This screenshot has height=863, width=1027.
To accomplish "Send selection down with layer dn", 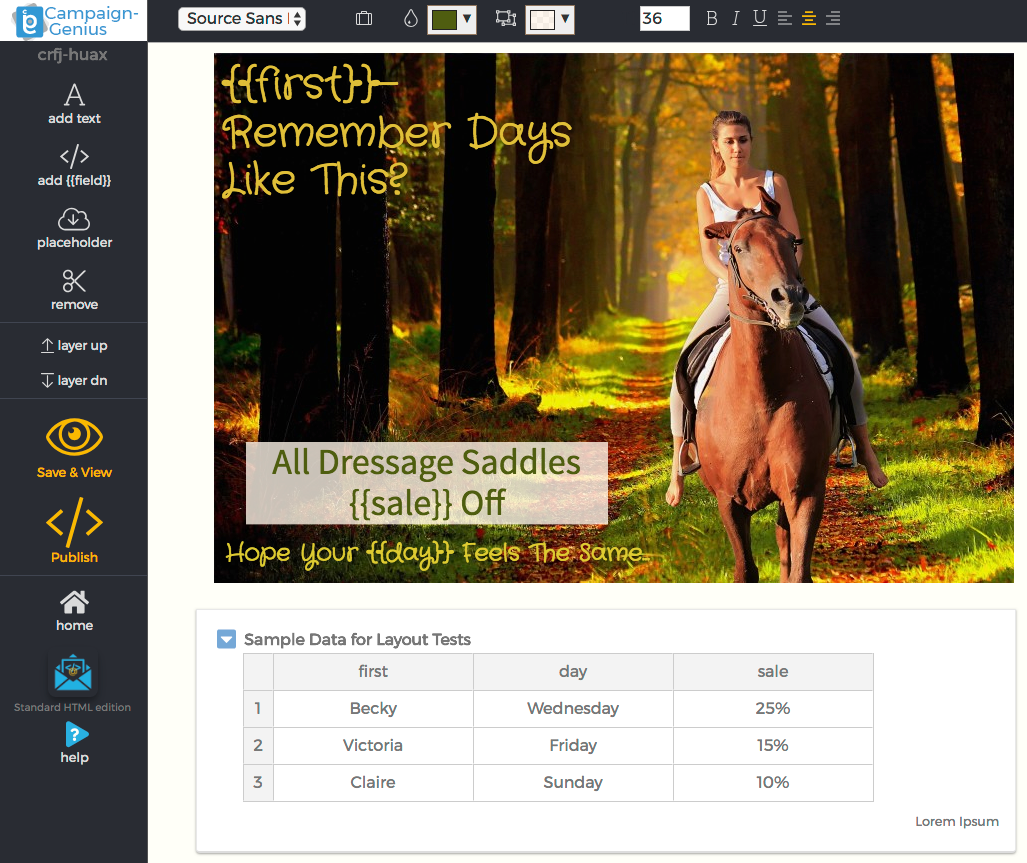I will tap(74, 380).
